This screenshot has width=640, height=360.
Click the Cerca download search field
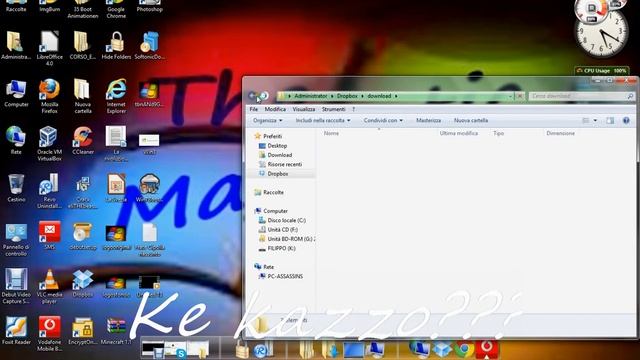pos(581,96)
